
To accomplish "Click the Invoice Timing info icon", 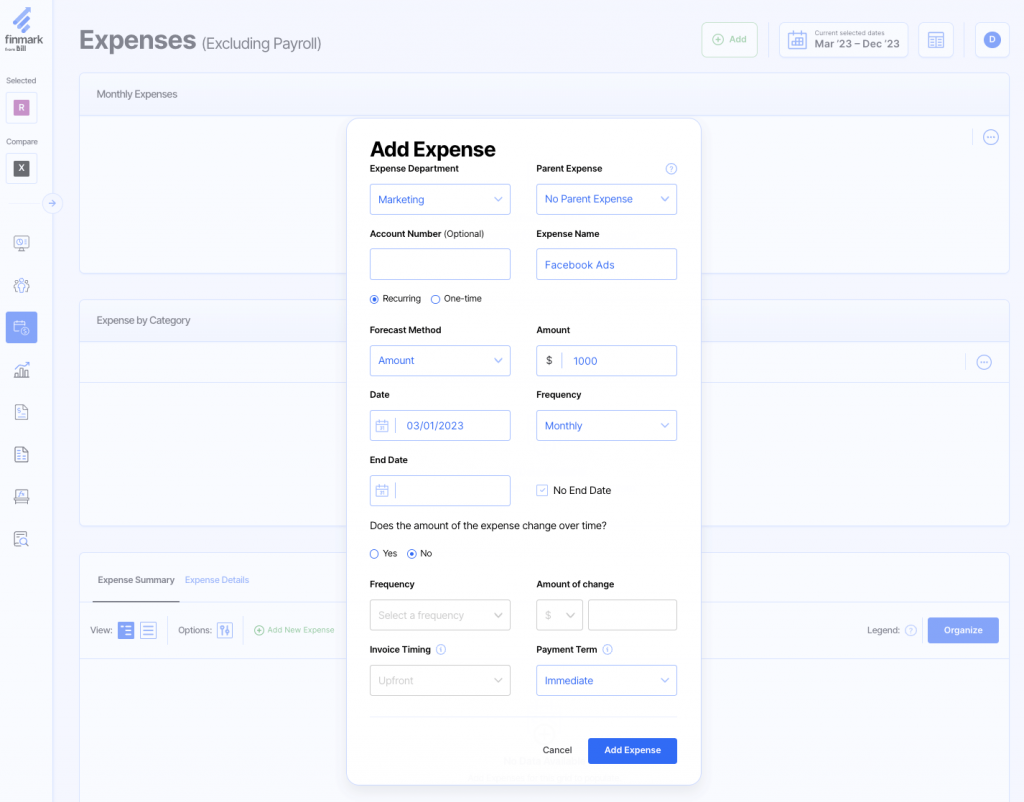I will 441,649.
